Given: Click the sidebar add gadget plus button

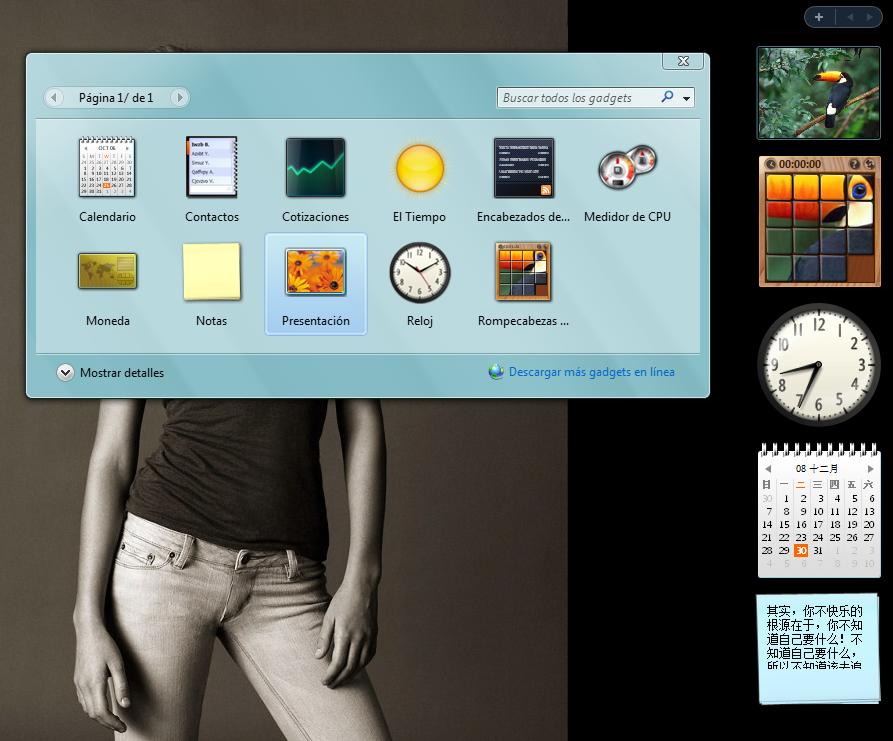Looking at the screenshot, I should click(819, 17).
